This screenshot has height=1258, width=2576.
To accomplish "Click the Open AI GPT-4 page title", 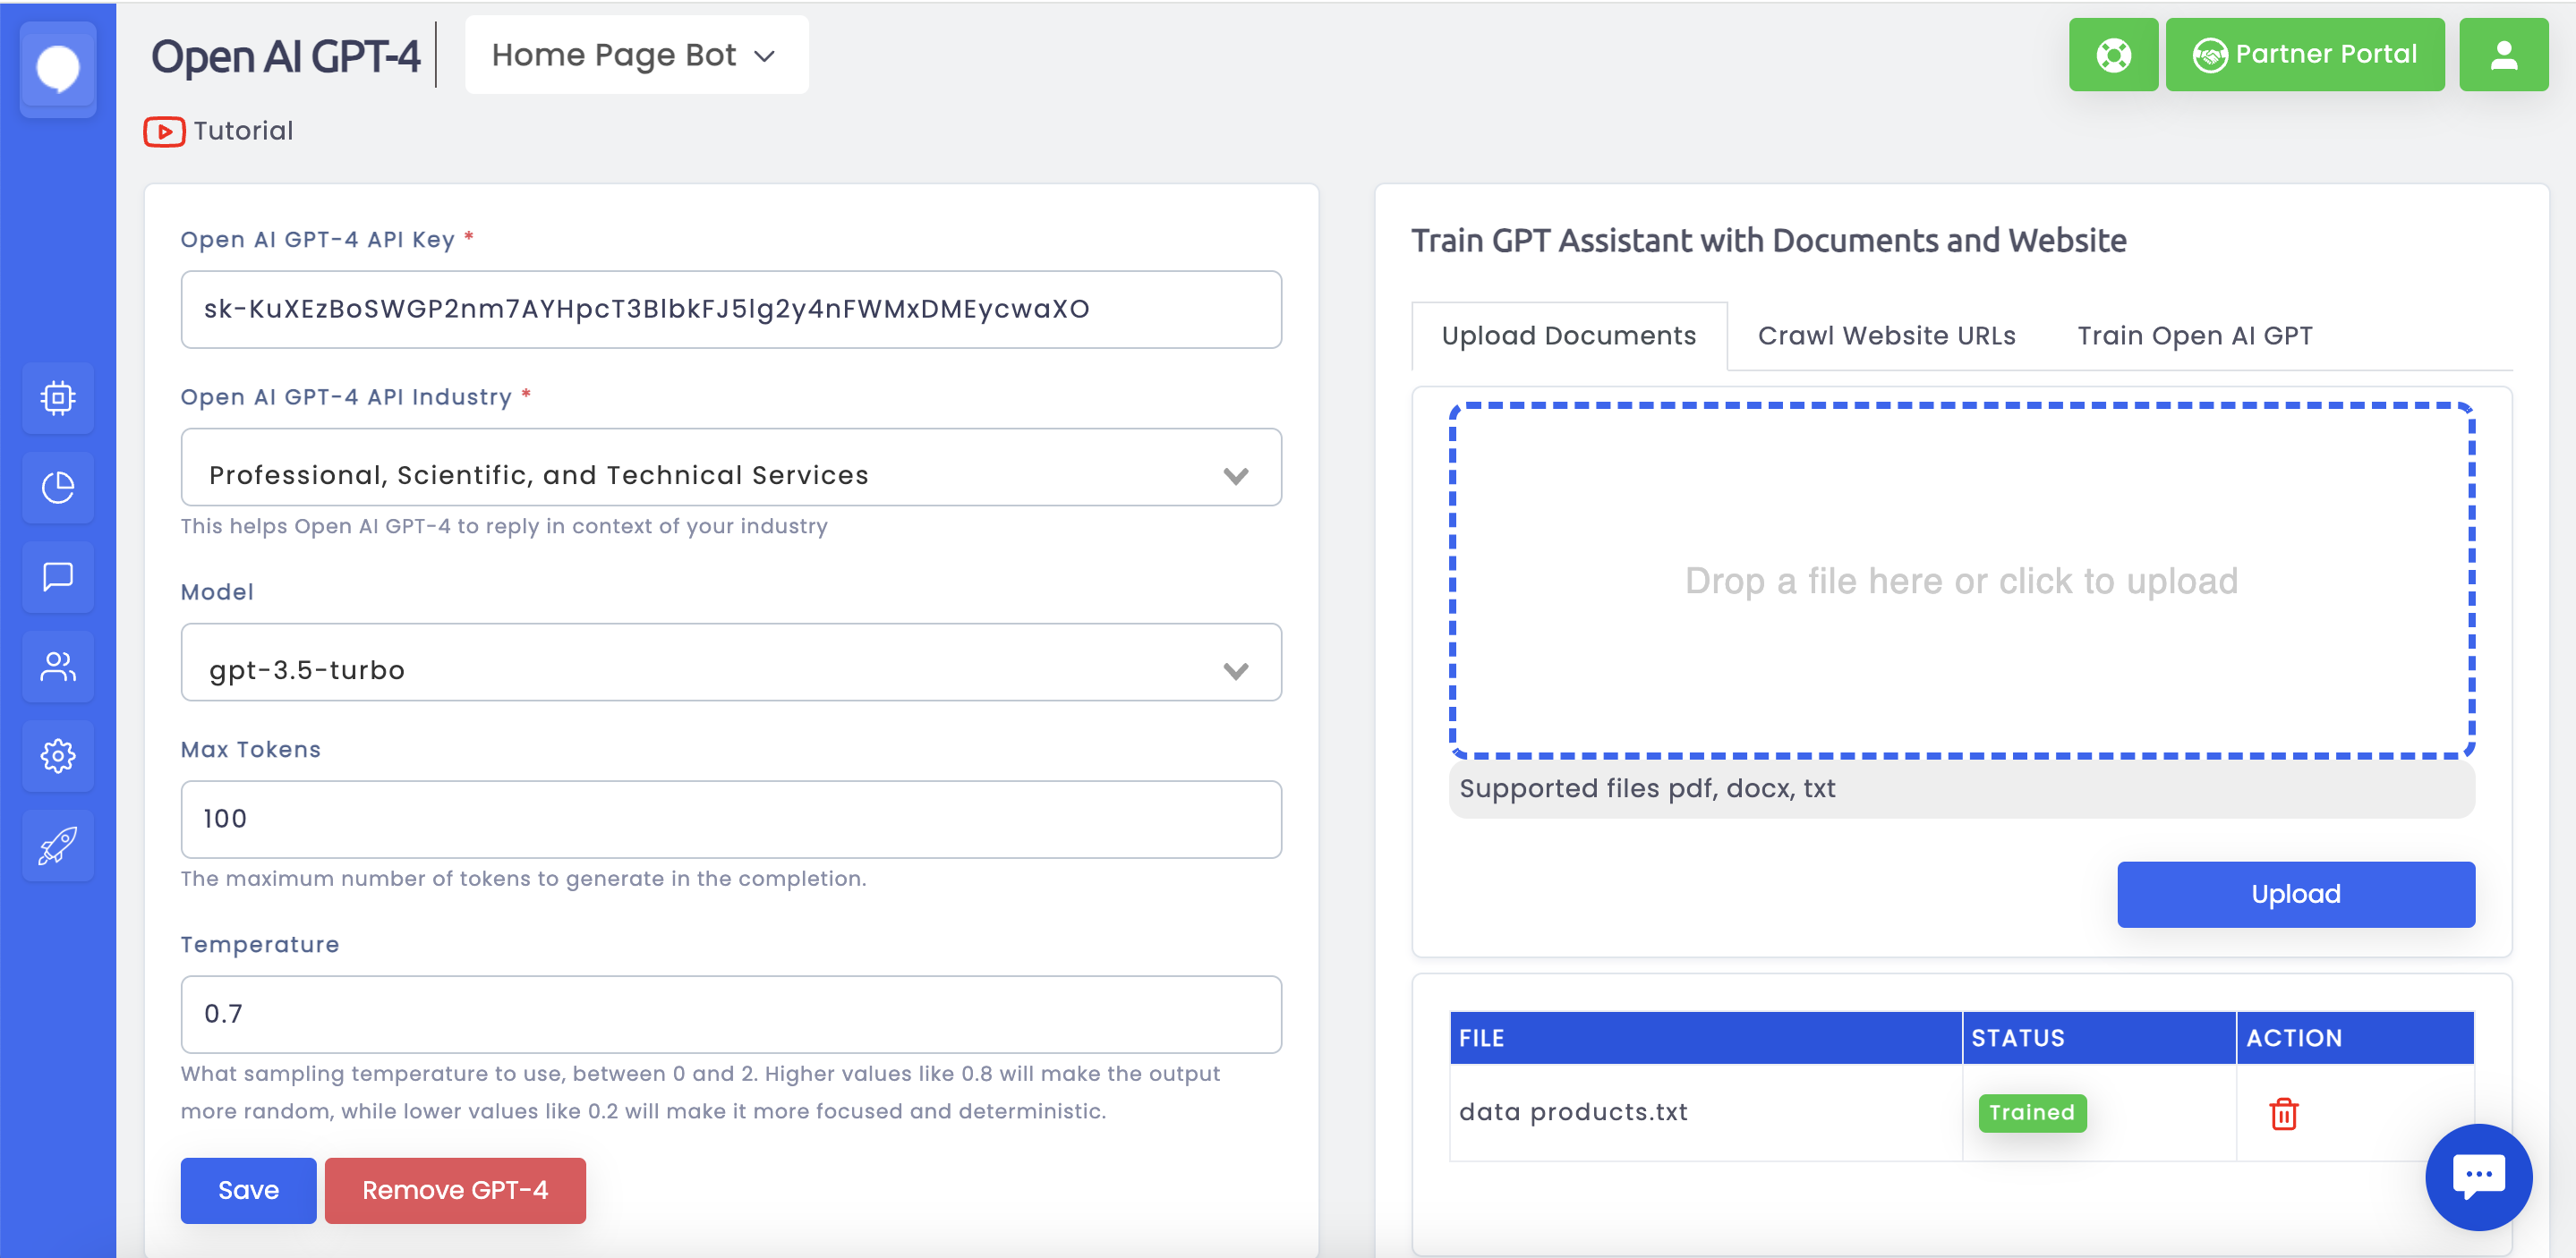I will [285, 56].
